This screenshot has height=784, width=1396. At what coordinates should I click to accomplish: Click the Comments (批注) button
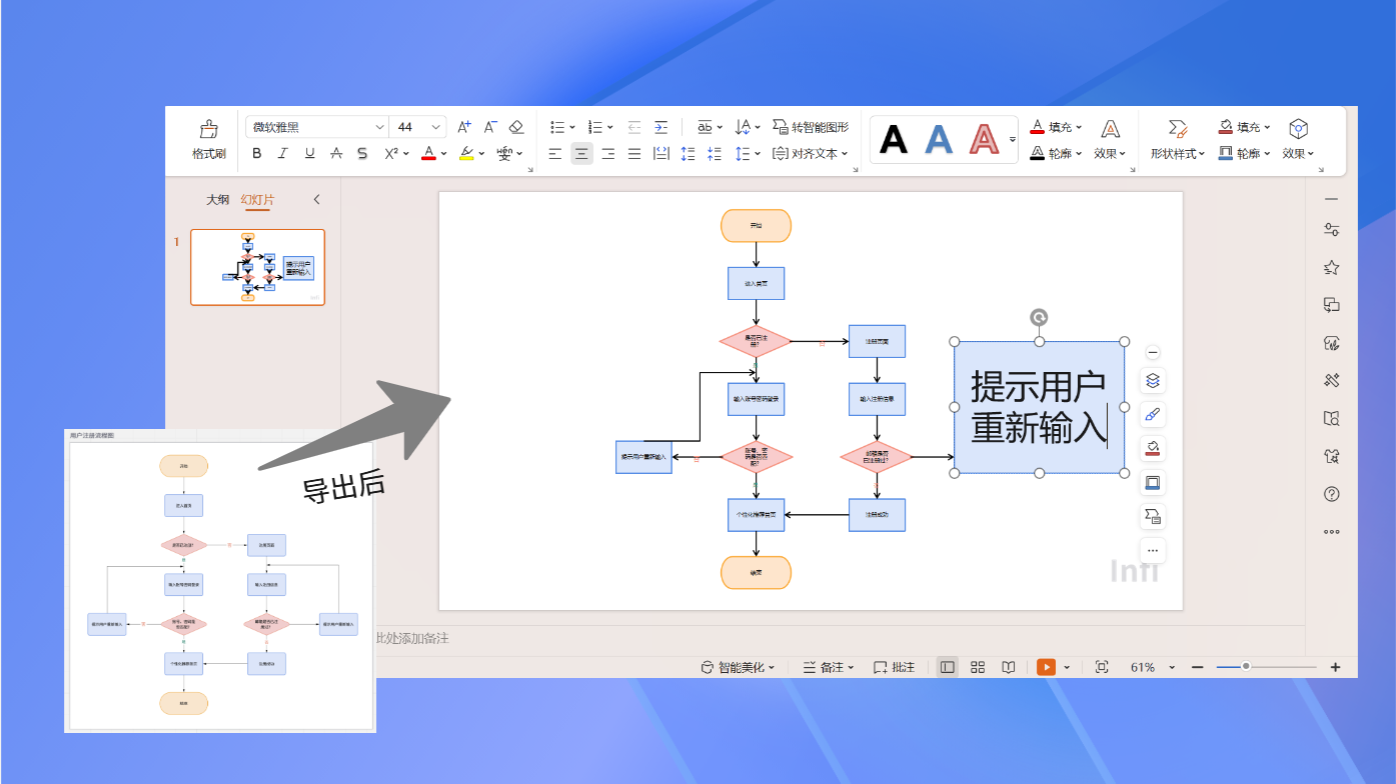click(894, 667)
